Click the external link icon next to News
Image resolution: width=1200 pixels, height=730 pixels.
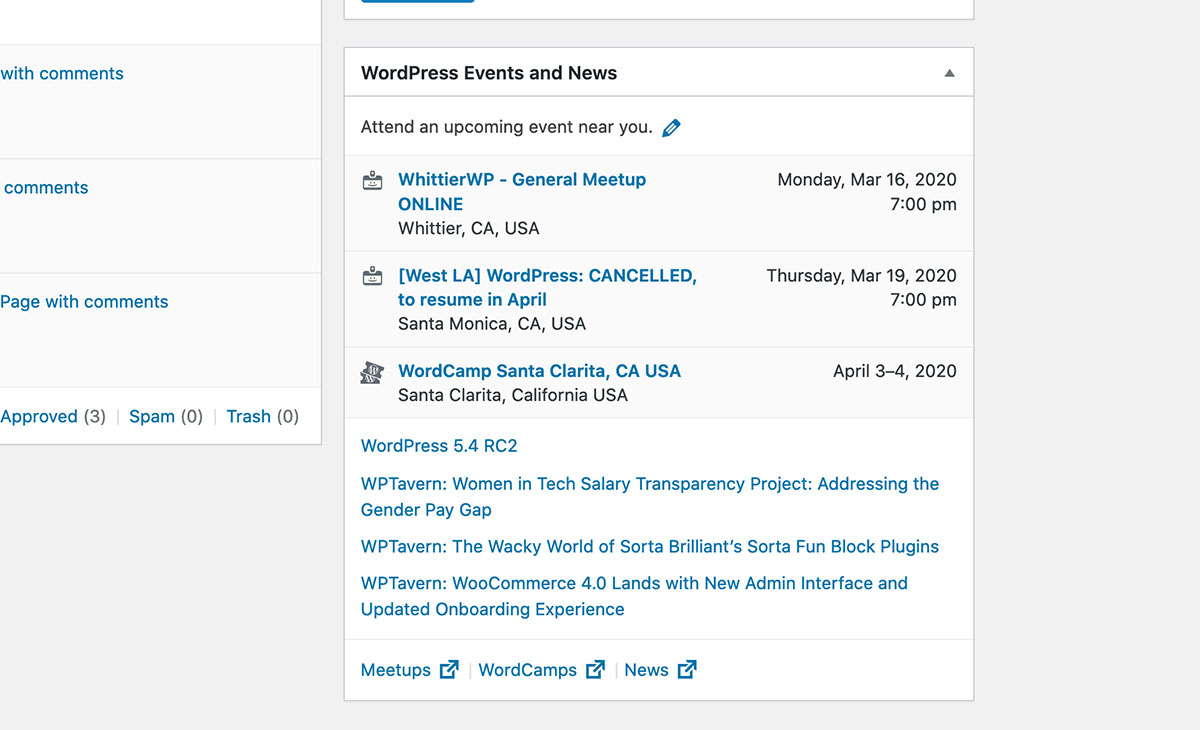[x=687, y=670]
